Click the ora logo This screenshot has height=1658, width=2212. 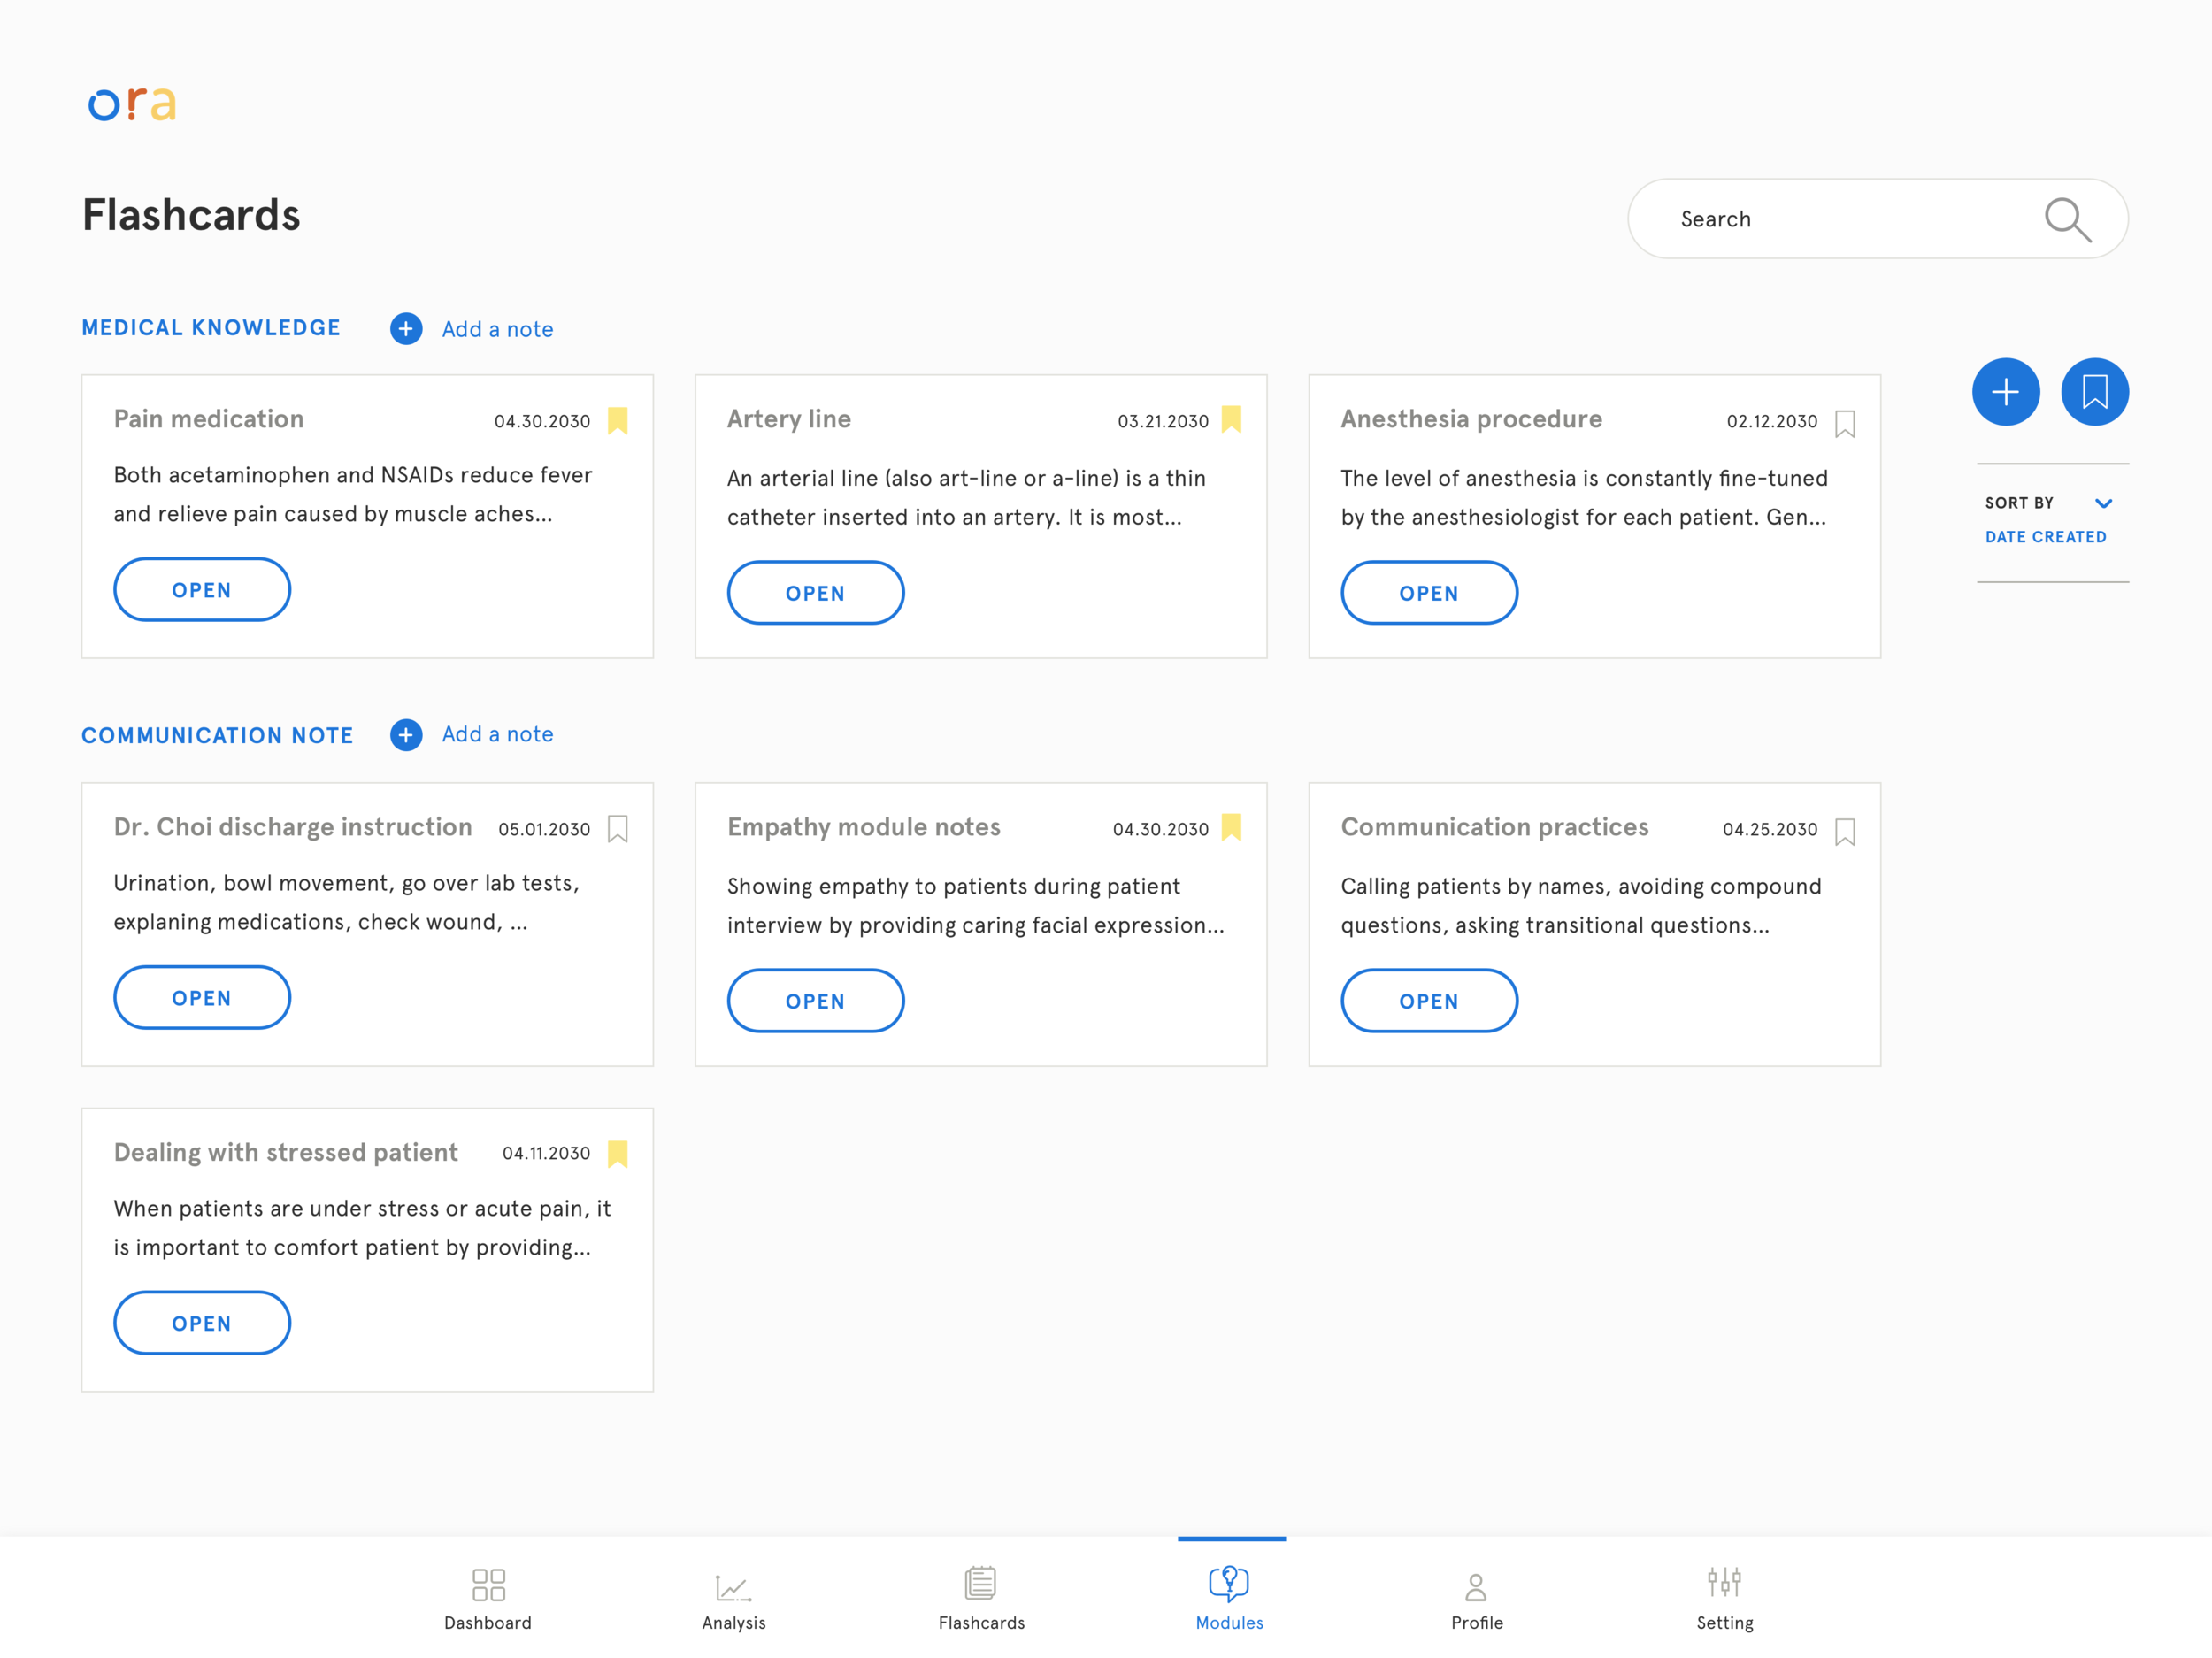tap(132, 104)
